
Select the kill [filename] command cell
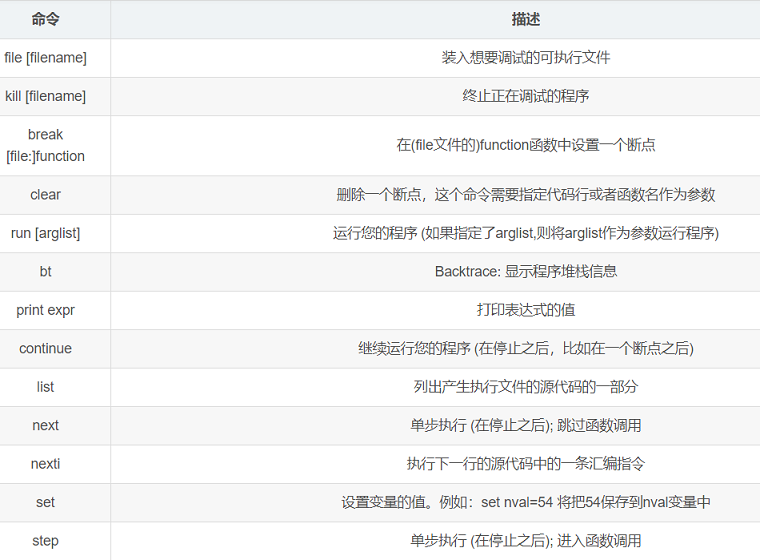(x=46, y=96)
